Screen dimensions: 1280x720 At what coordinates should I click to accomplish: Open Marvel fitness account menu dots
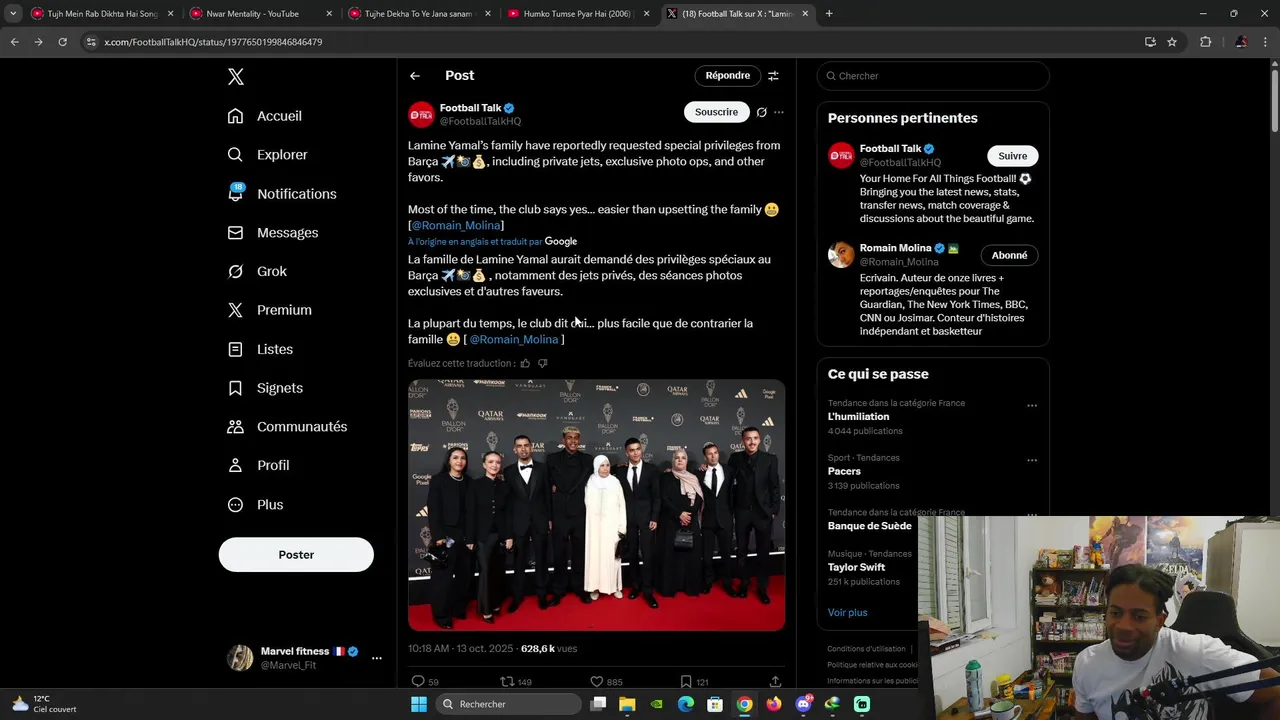[377, 658]
